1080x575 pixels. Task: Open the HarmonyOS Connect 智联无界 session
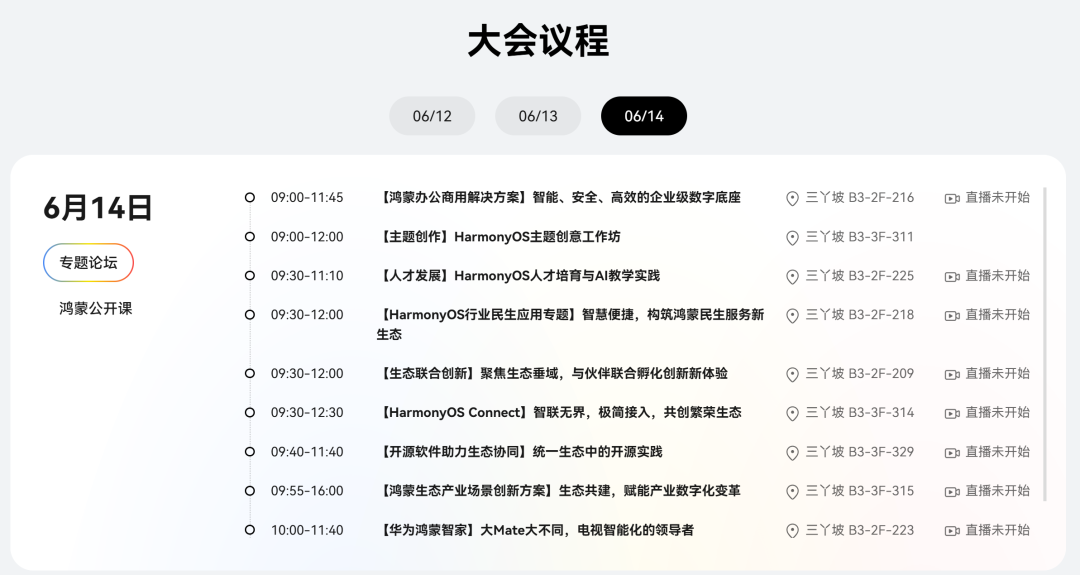point(559,412)
